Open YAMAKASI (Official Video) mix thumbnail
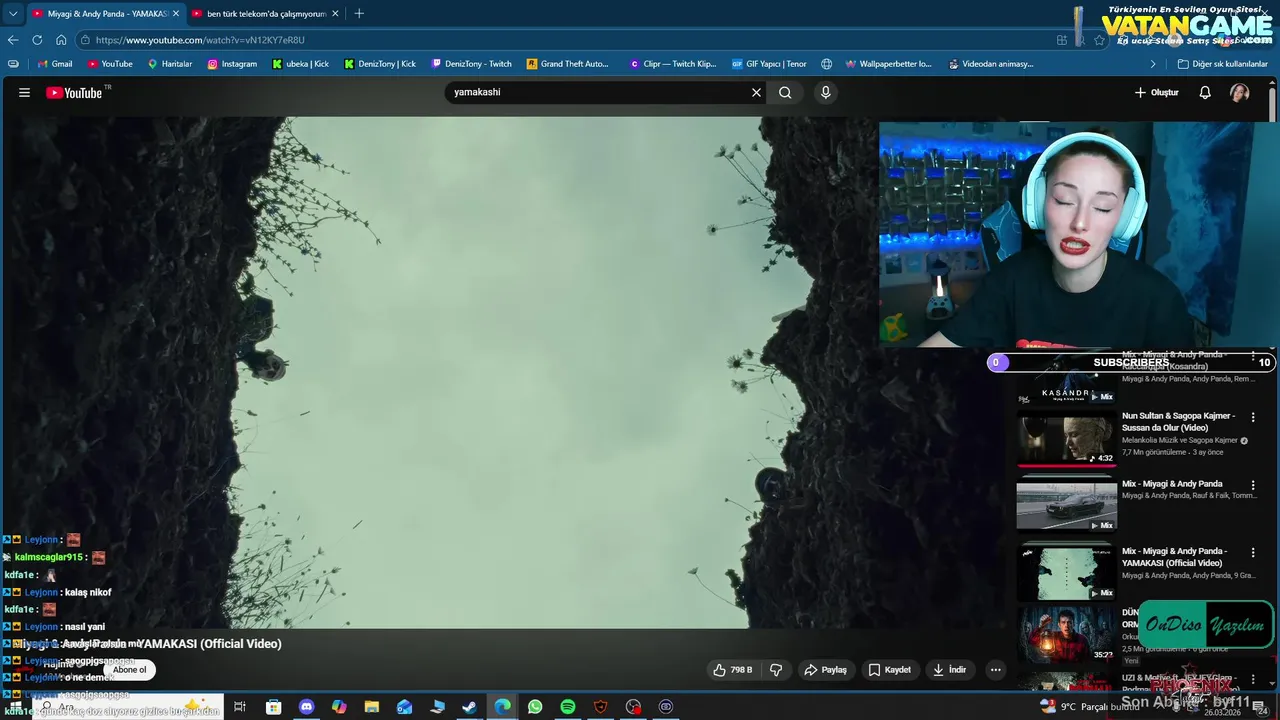This screenshot has width=1280, height=720. 1067,571
